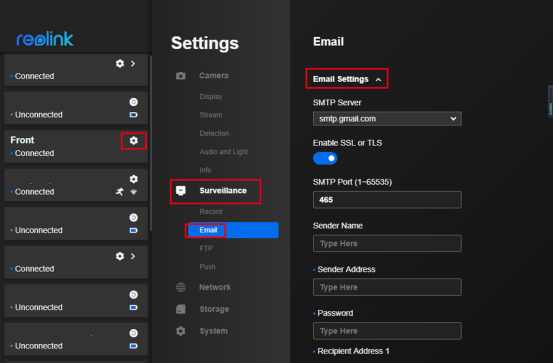Click the Camera section icon
The width and height of the screenshot is (553, 363).
point(181,75)
